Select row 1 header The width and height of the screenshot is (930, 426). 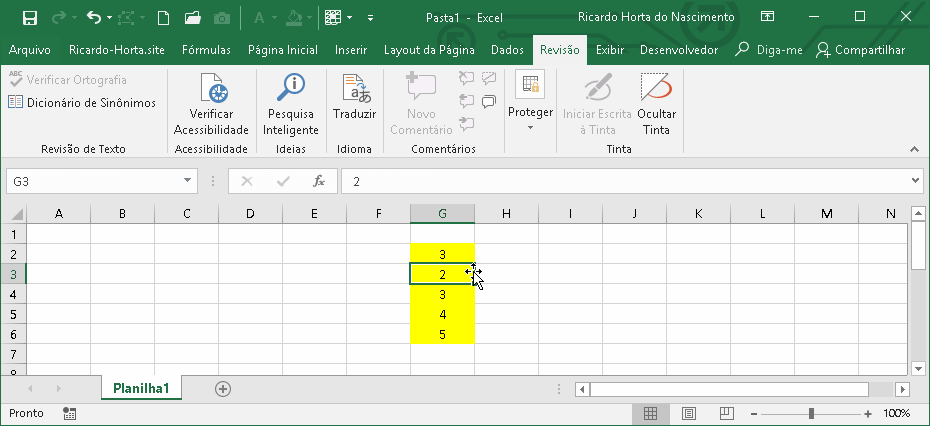click(x=14, y=234)
